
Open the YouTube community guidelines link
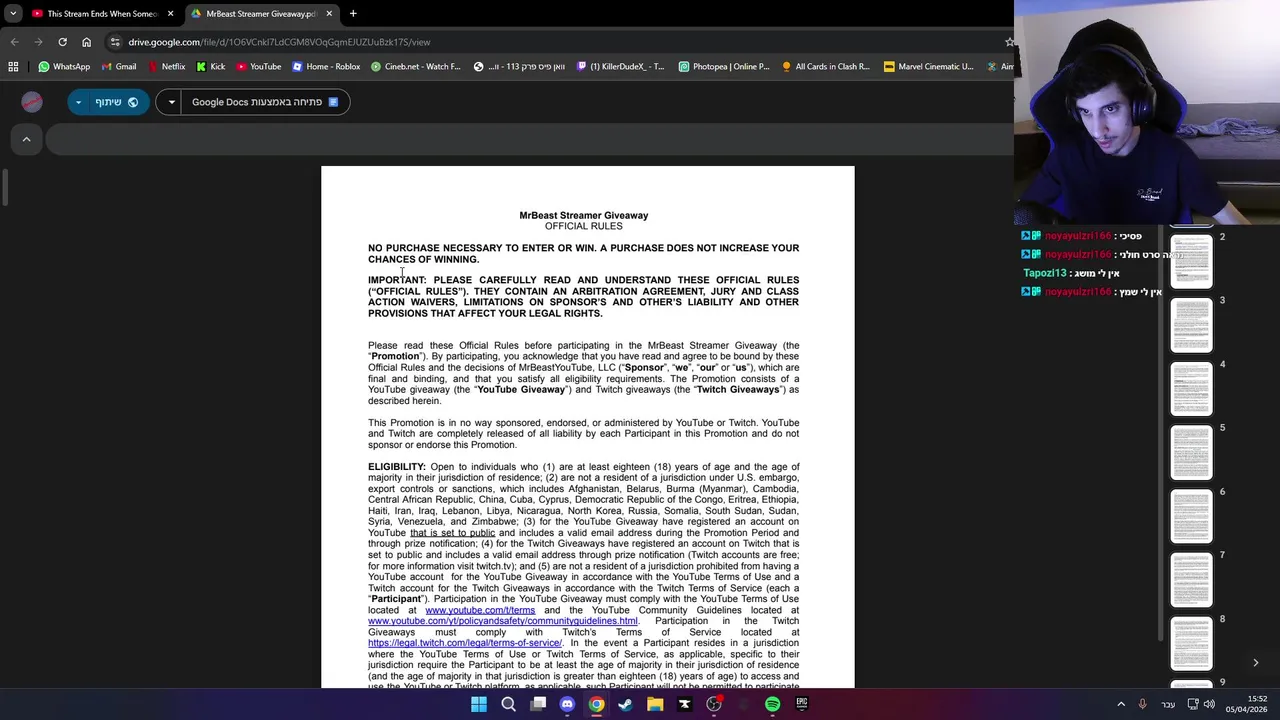point(503,621)
